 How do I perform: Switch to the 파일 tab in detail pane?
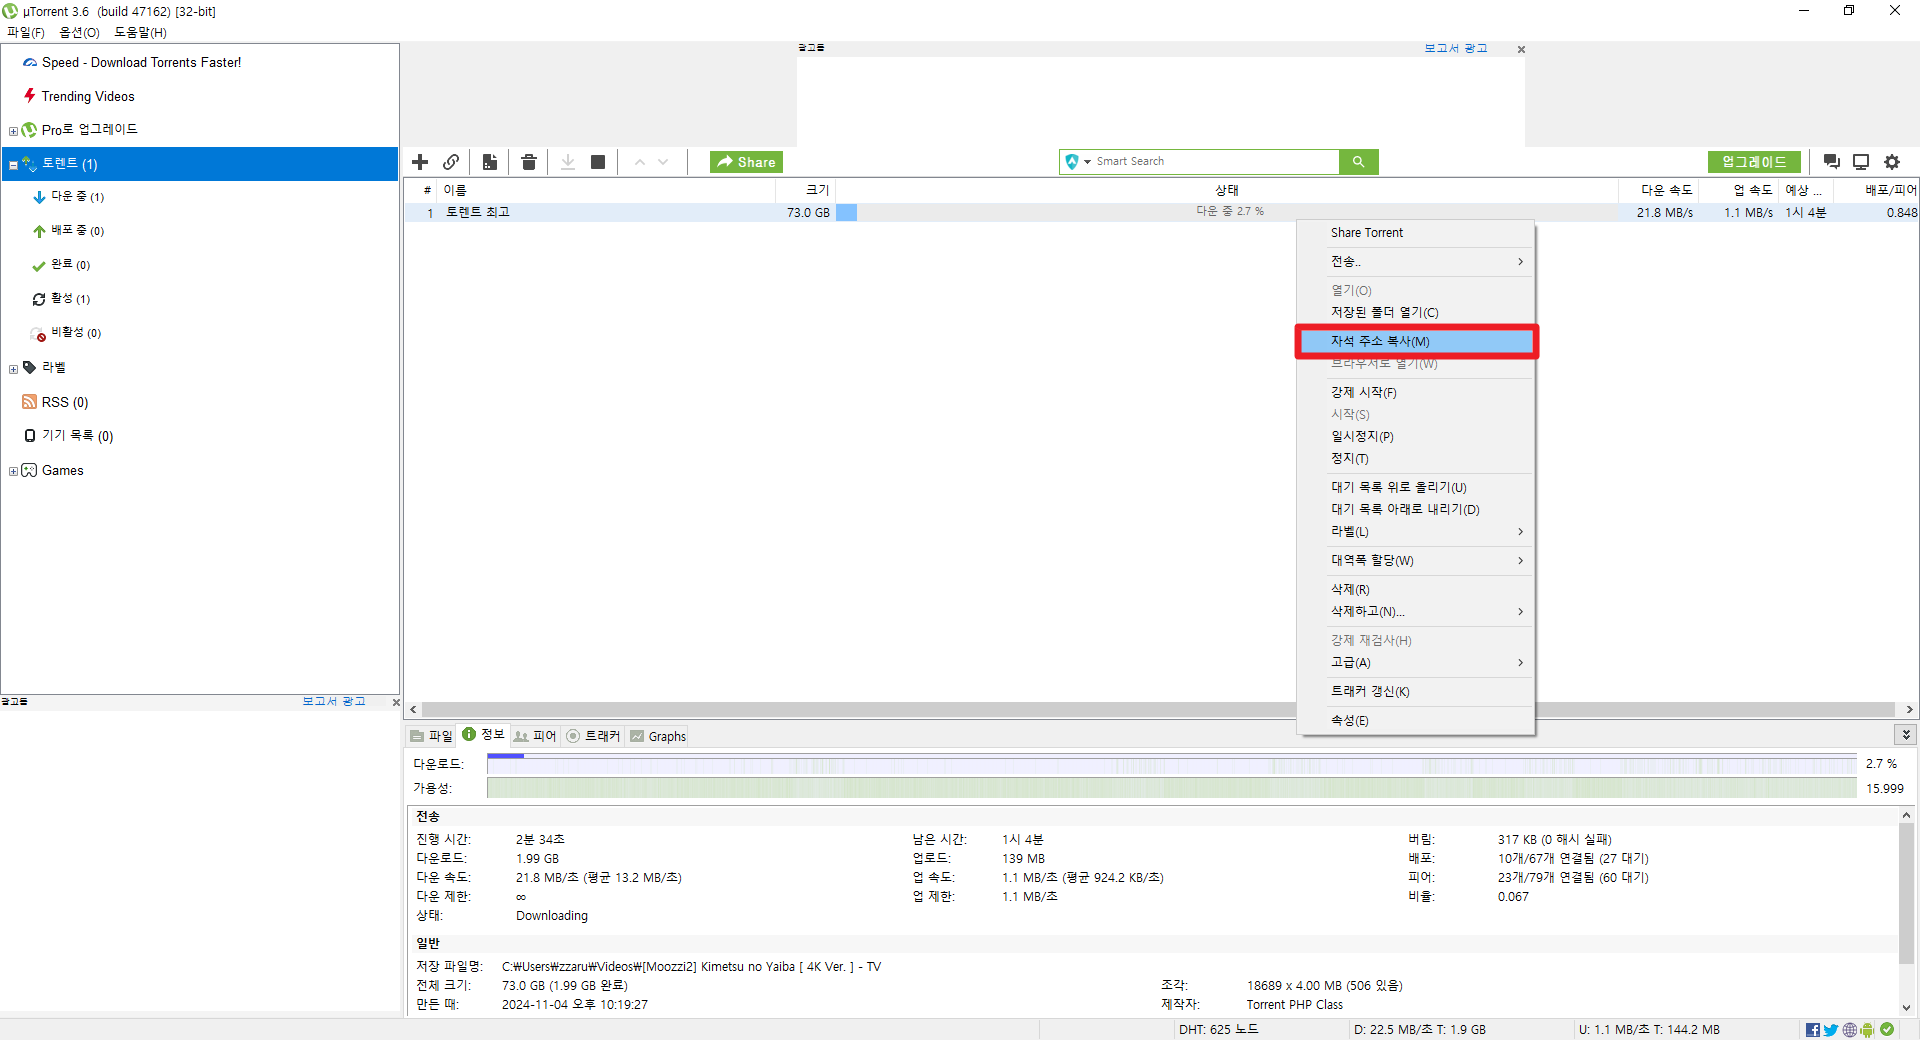pos(431,736)
